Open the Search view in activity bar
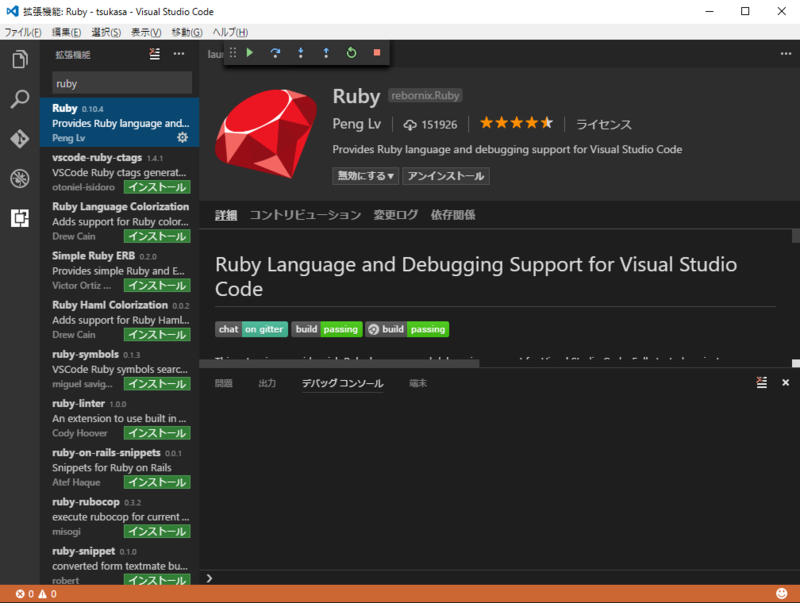The image size is (800, 603). click(20, 99)
